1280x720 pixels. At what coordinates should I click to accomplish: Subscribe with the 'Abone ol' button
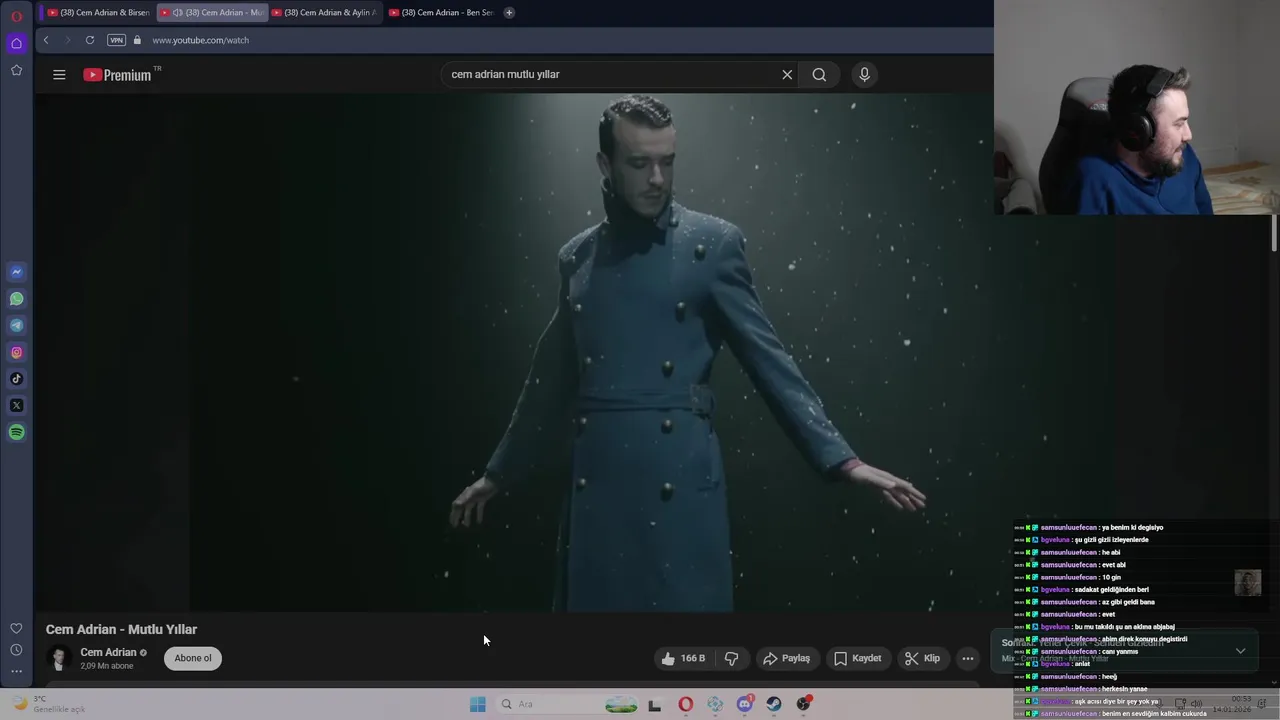click(x=193, y=658)
